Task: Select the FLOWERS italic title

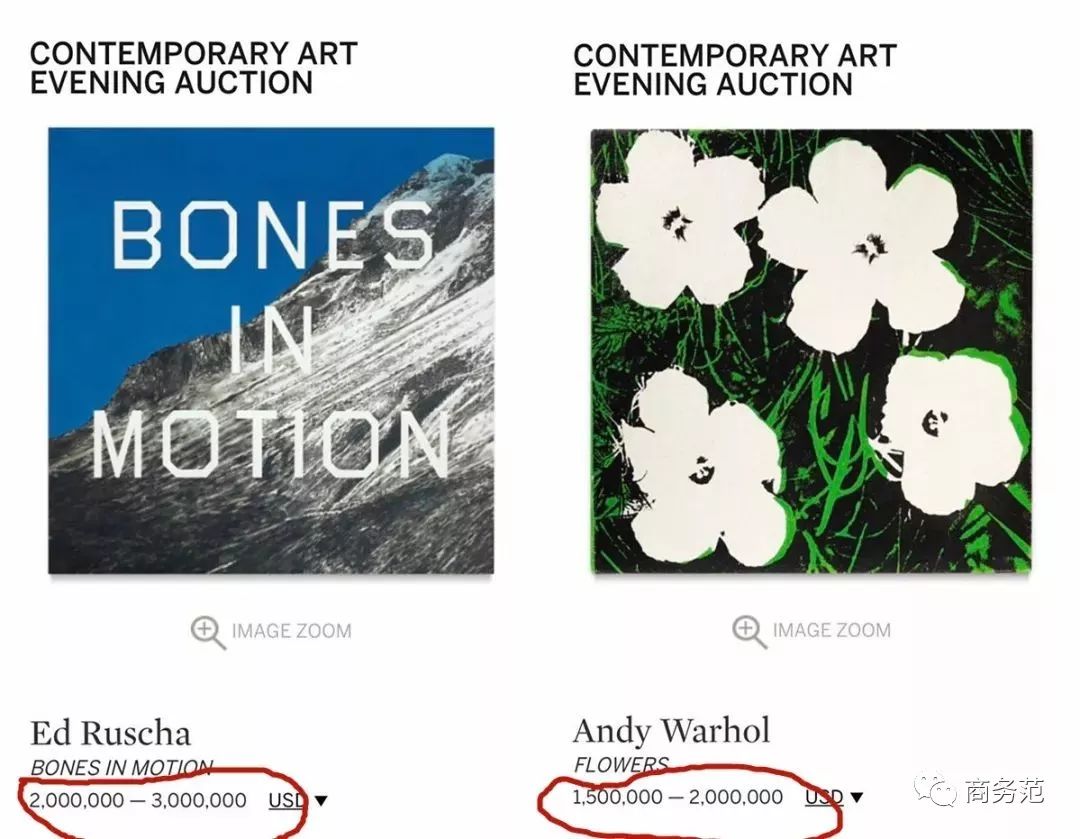Action: (620, 765)
